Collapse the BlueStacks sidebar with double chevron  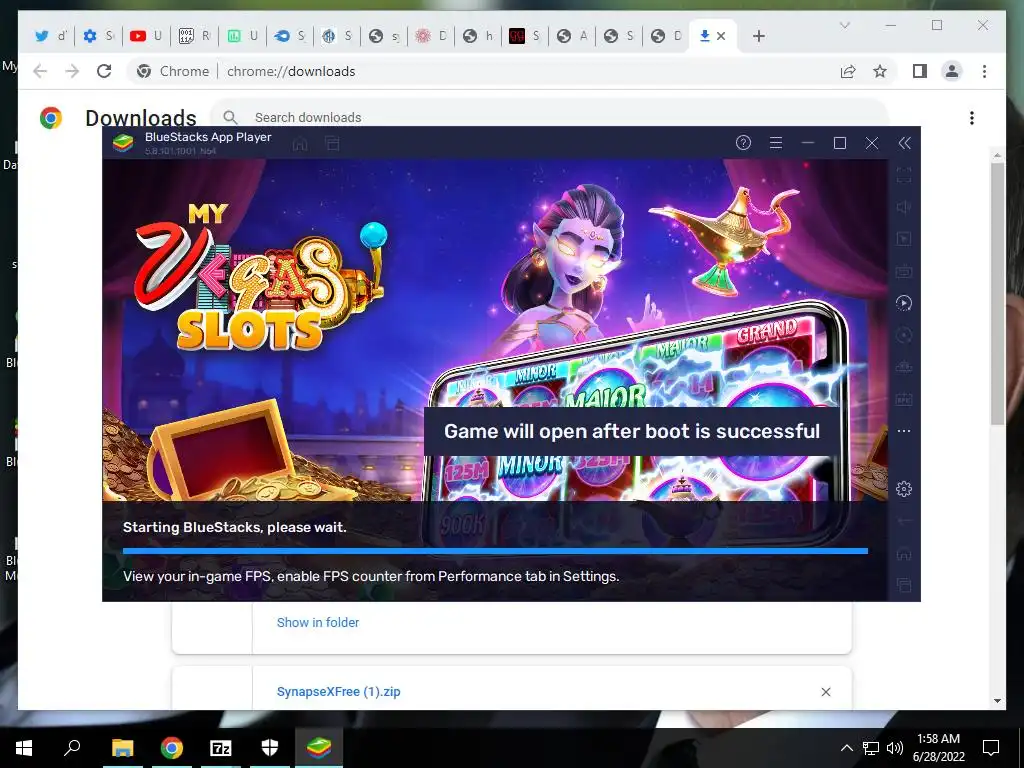pos(904,143)
